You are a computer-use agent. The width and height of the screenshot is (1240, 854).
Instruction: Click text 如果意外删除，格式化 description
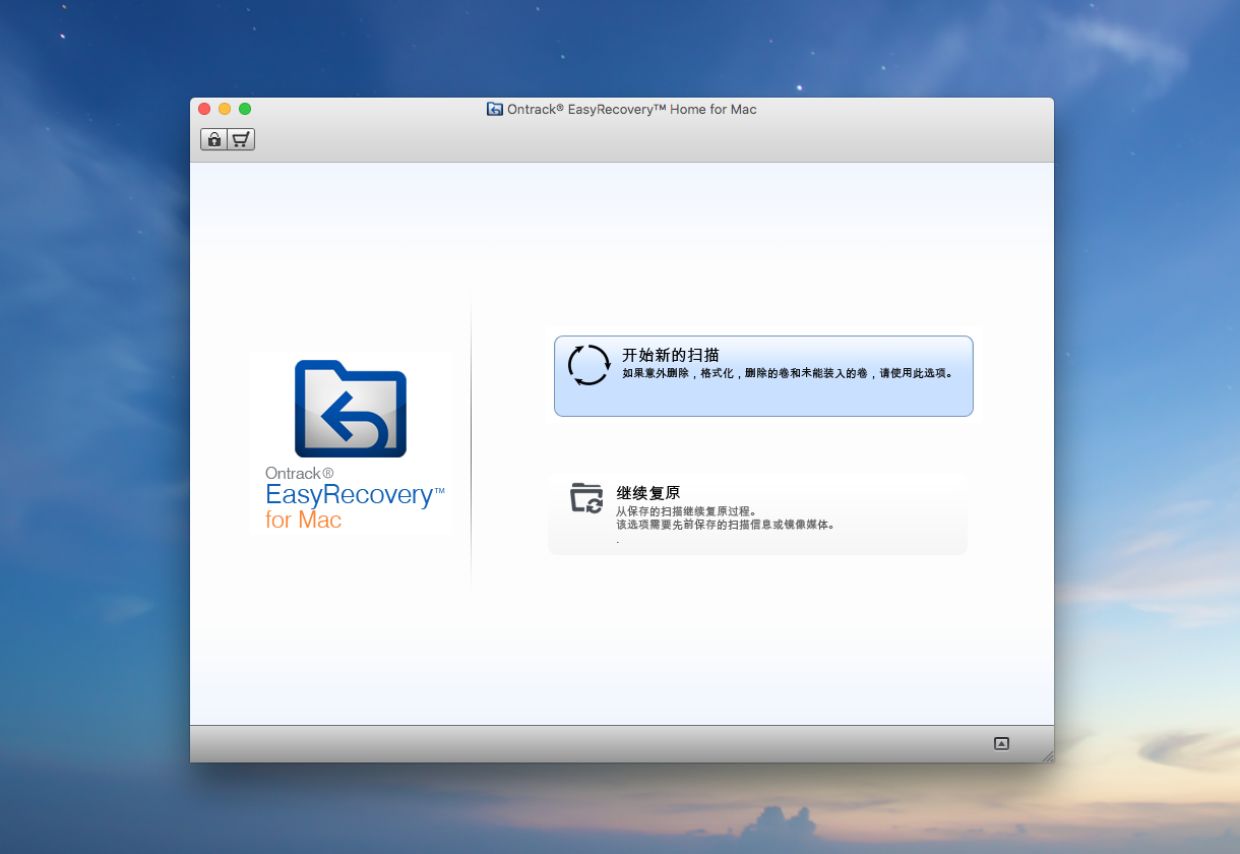tap(787, 374)
